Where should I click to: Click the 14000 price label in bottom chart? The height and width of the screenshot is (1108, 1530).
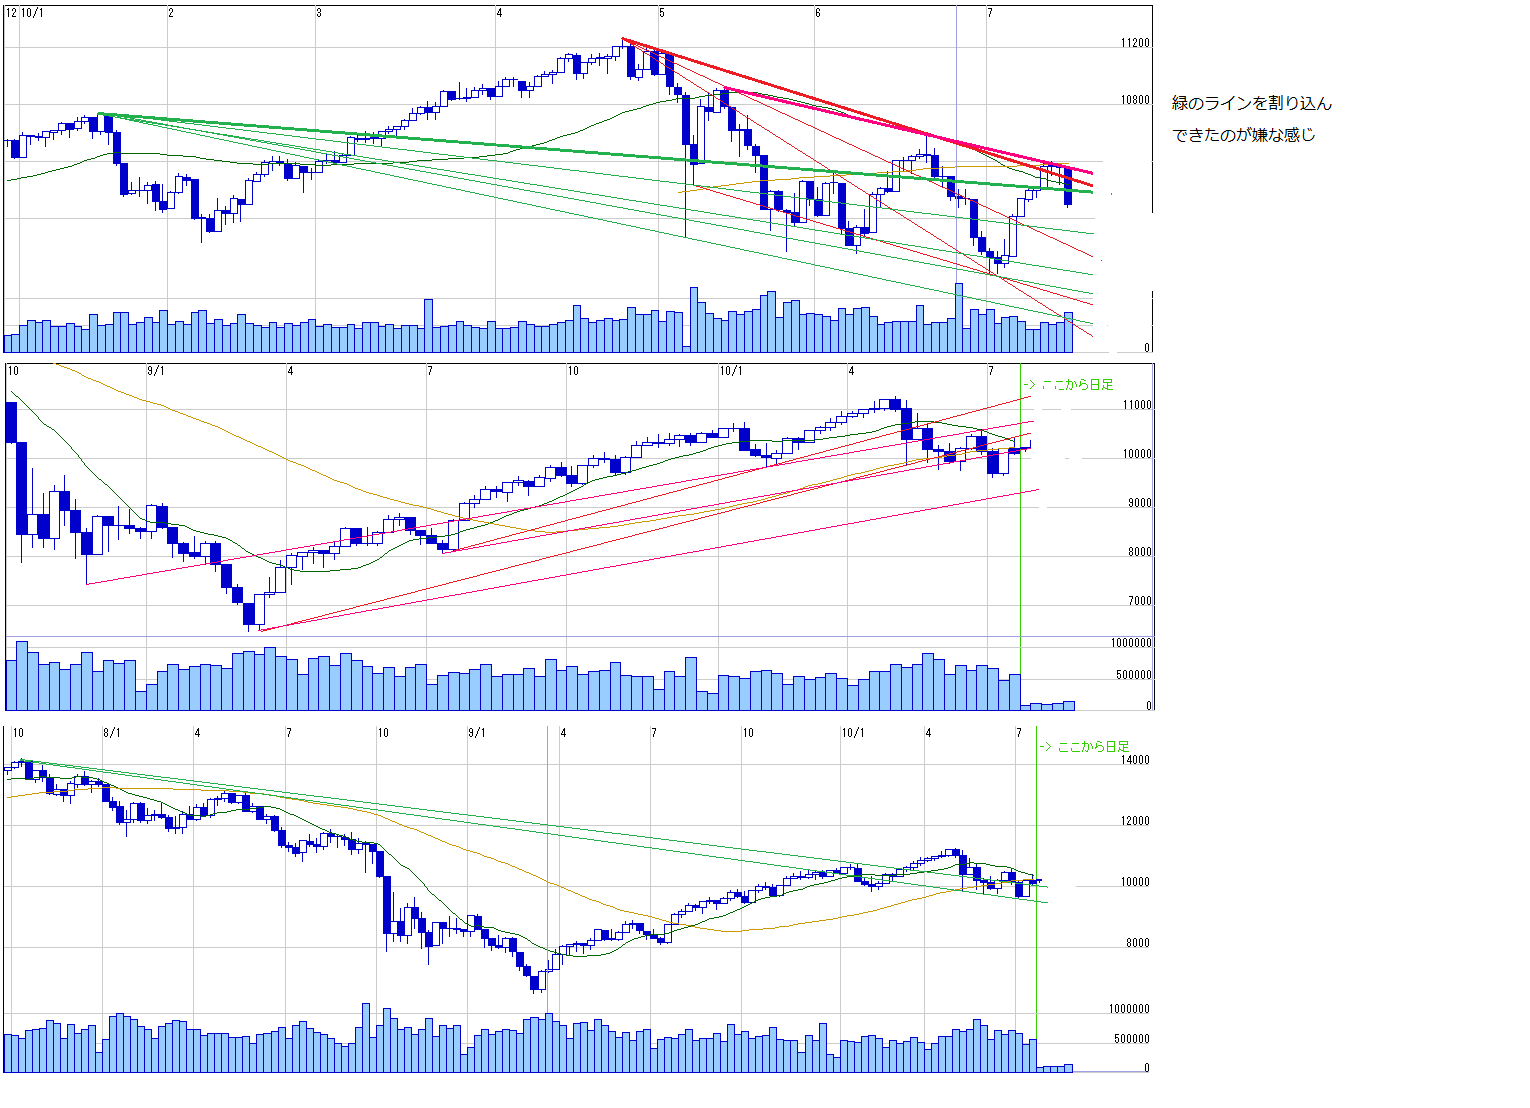tap(1134, 760)
